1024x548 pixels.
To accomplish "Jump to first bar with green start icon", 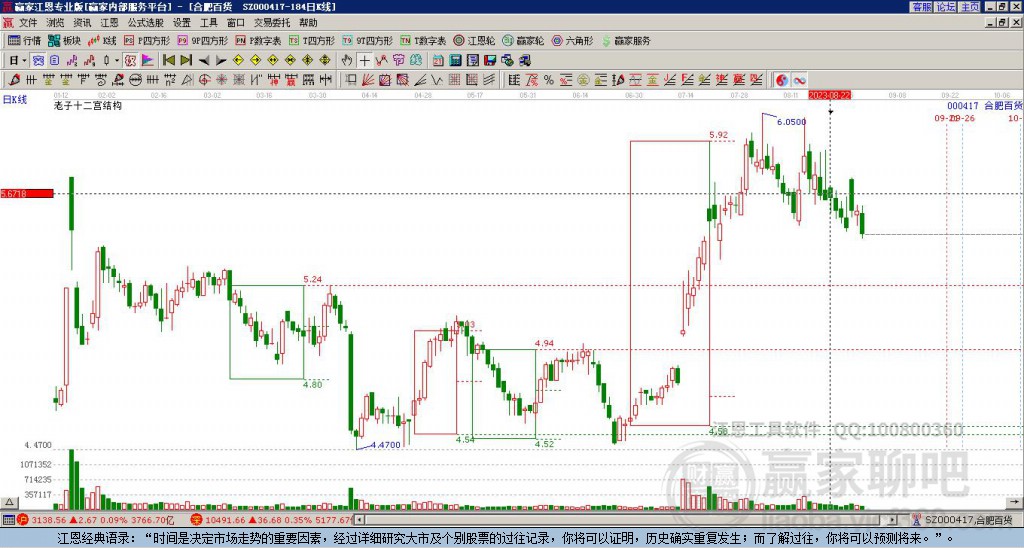I will tap(169, 61).
